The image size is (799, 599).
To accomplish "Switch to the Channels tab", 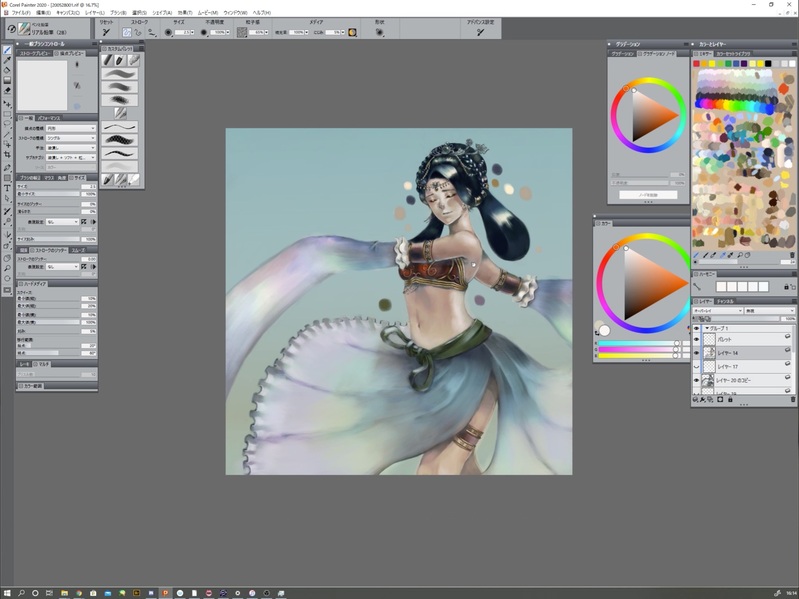I will point(725,302).
